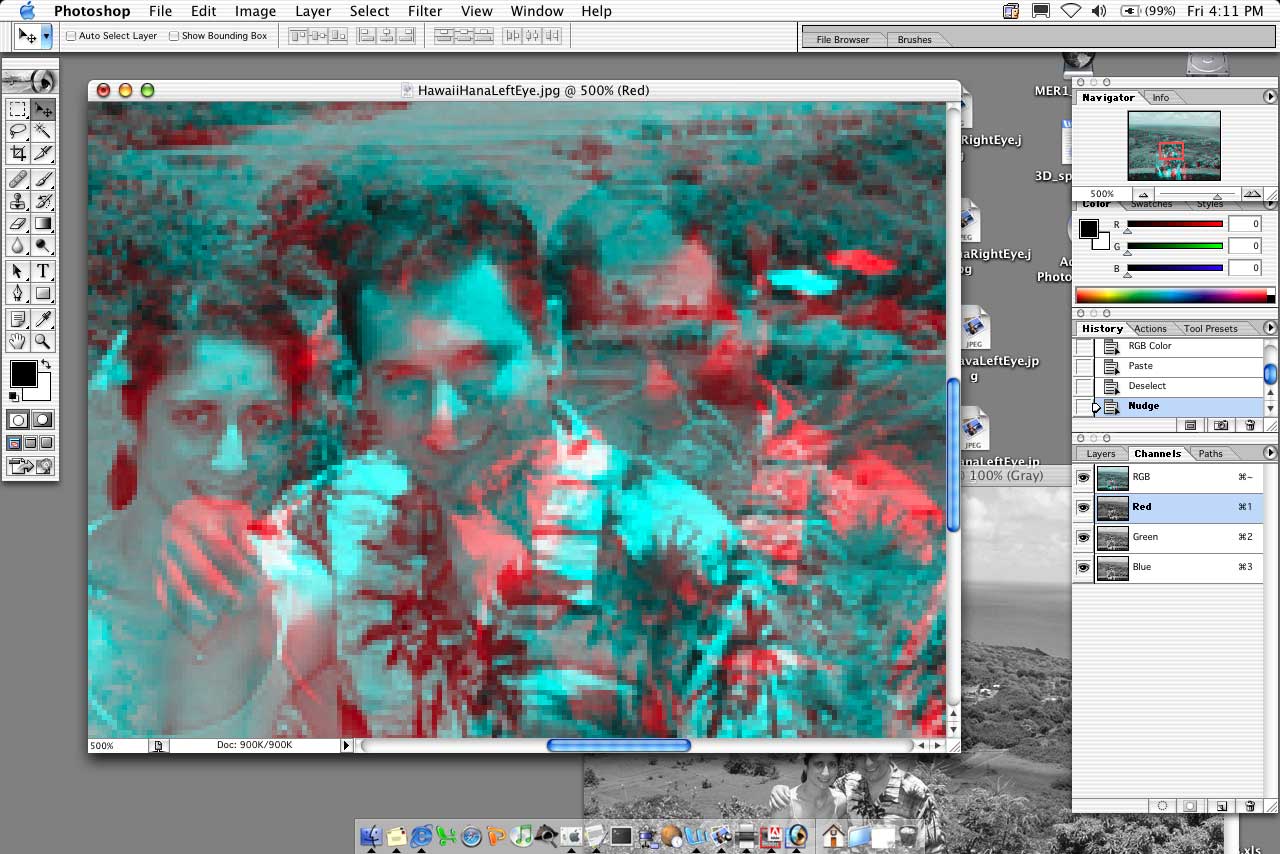The image size is (1280, 854).
Task: Activate the Zoom magnifier tool
Action: pos(43,341)
